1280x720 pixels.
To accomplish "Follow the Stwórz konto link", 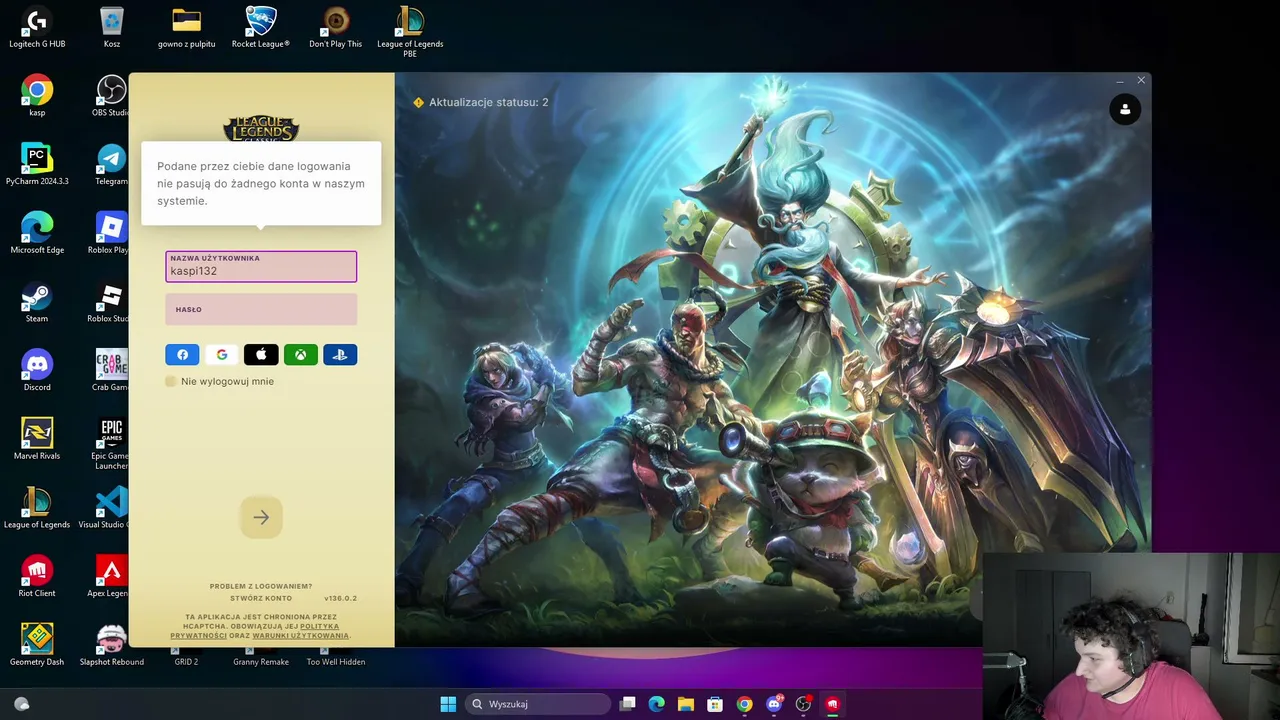I will [x=261, y=598].
